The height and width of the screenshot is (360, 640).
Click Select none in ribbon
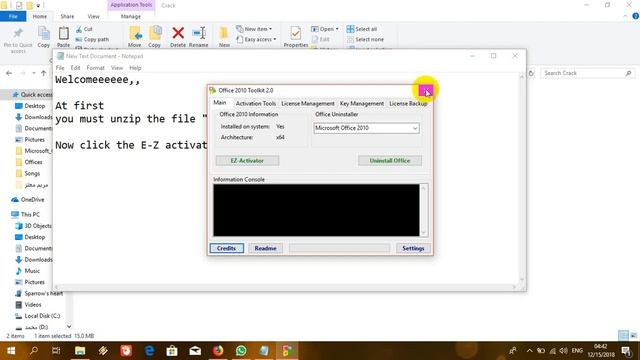coord(365,39)
